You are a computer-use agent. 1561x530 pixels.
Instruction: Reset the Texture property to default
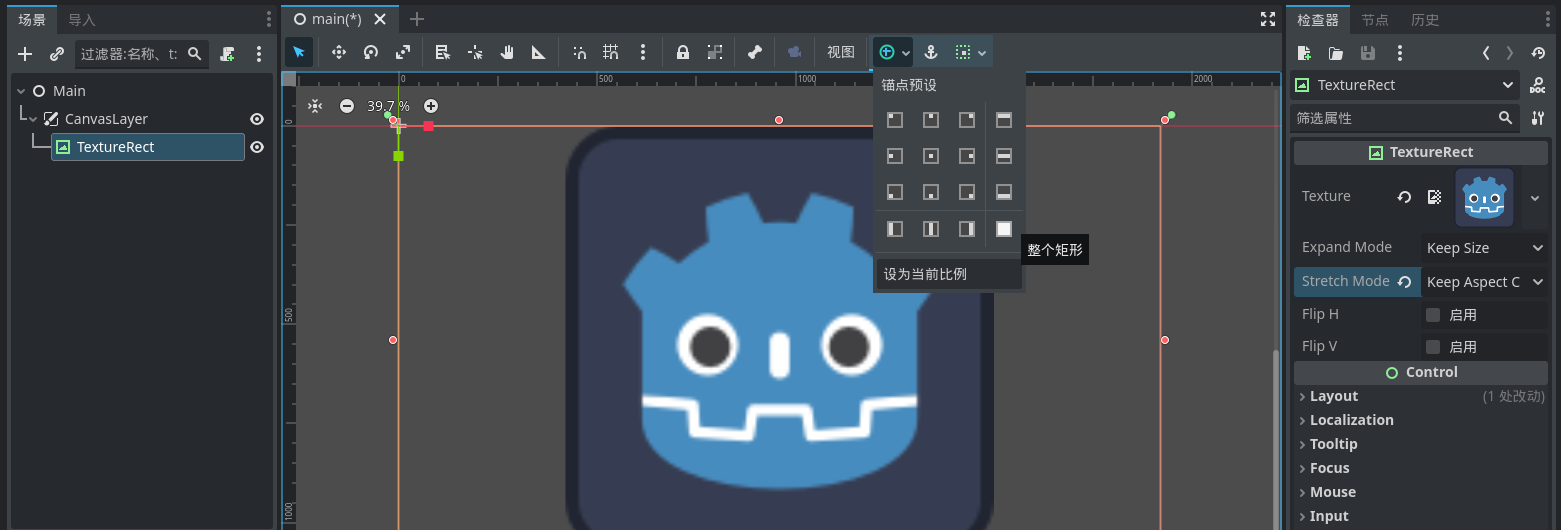[1404, 197]
